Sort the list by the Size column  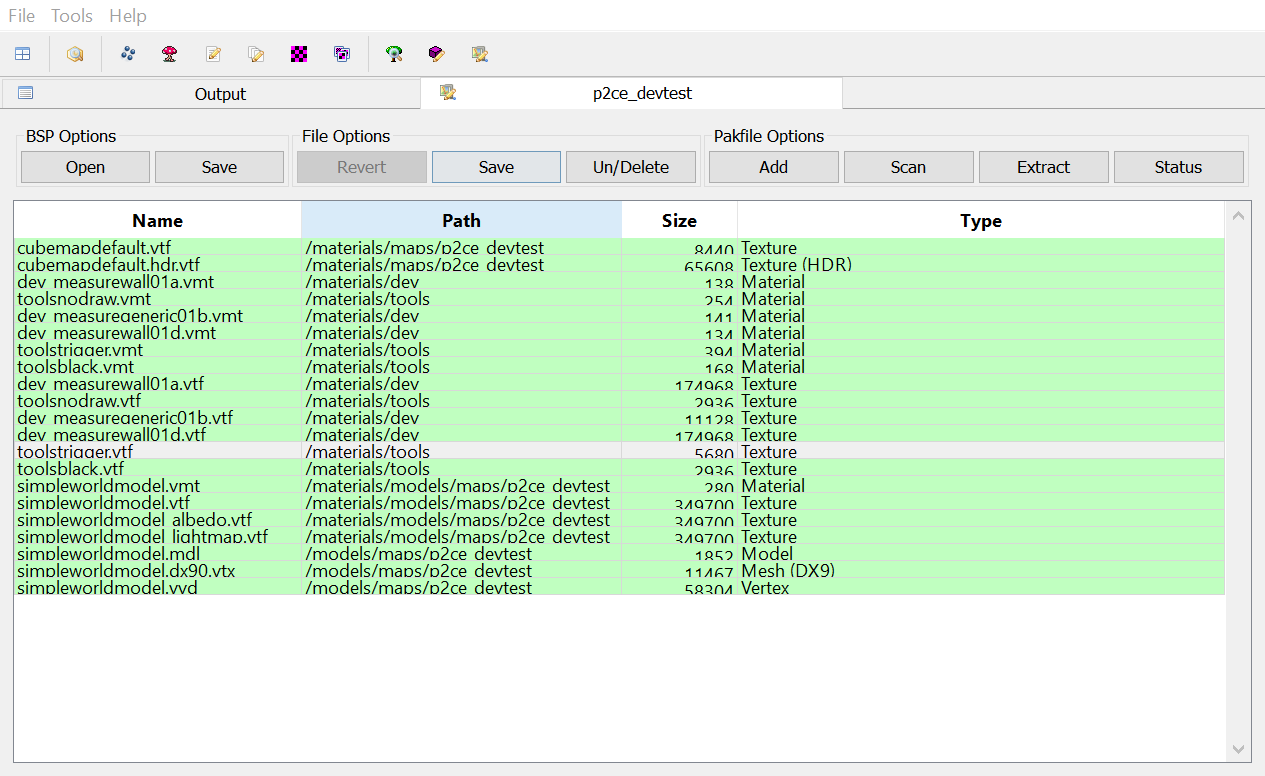coord(679,220)
